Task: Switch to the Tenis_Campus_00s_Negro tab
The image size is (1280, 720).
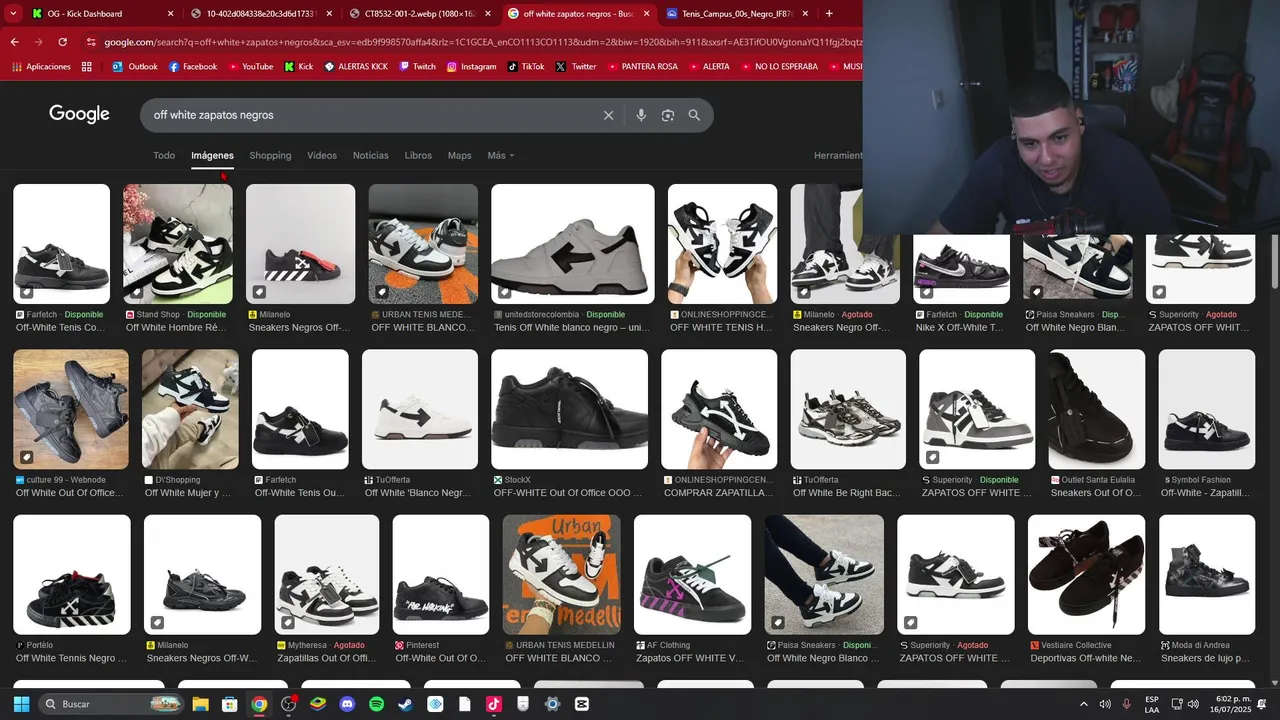Action: (x=735, y=13)
